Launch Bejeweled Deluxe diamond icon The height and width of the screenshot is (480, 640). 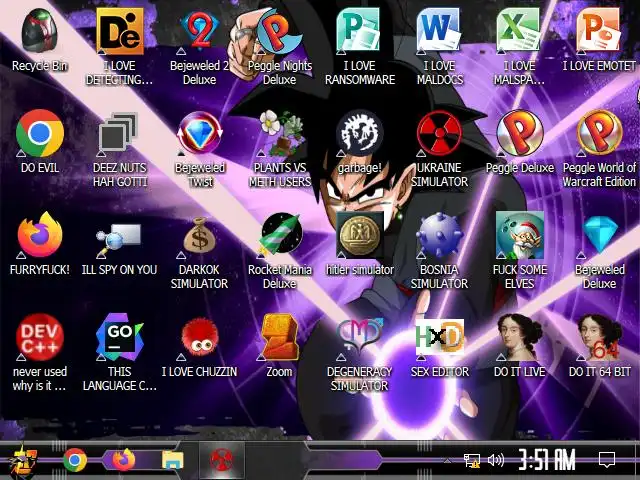(x=599, y=235)
